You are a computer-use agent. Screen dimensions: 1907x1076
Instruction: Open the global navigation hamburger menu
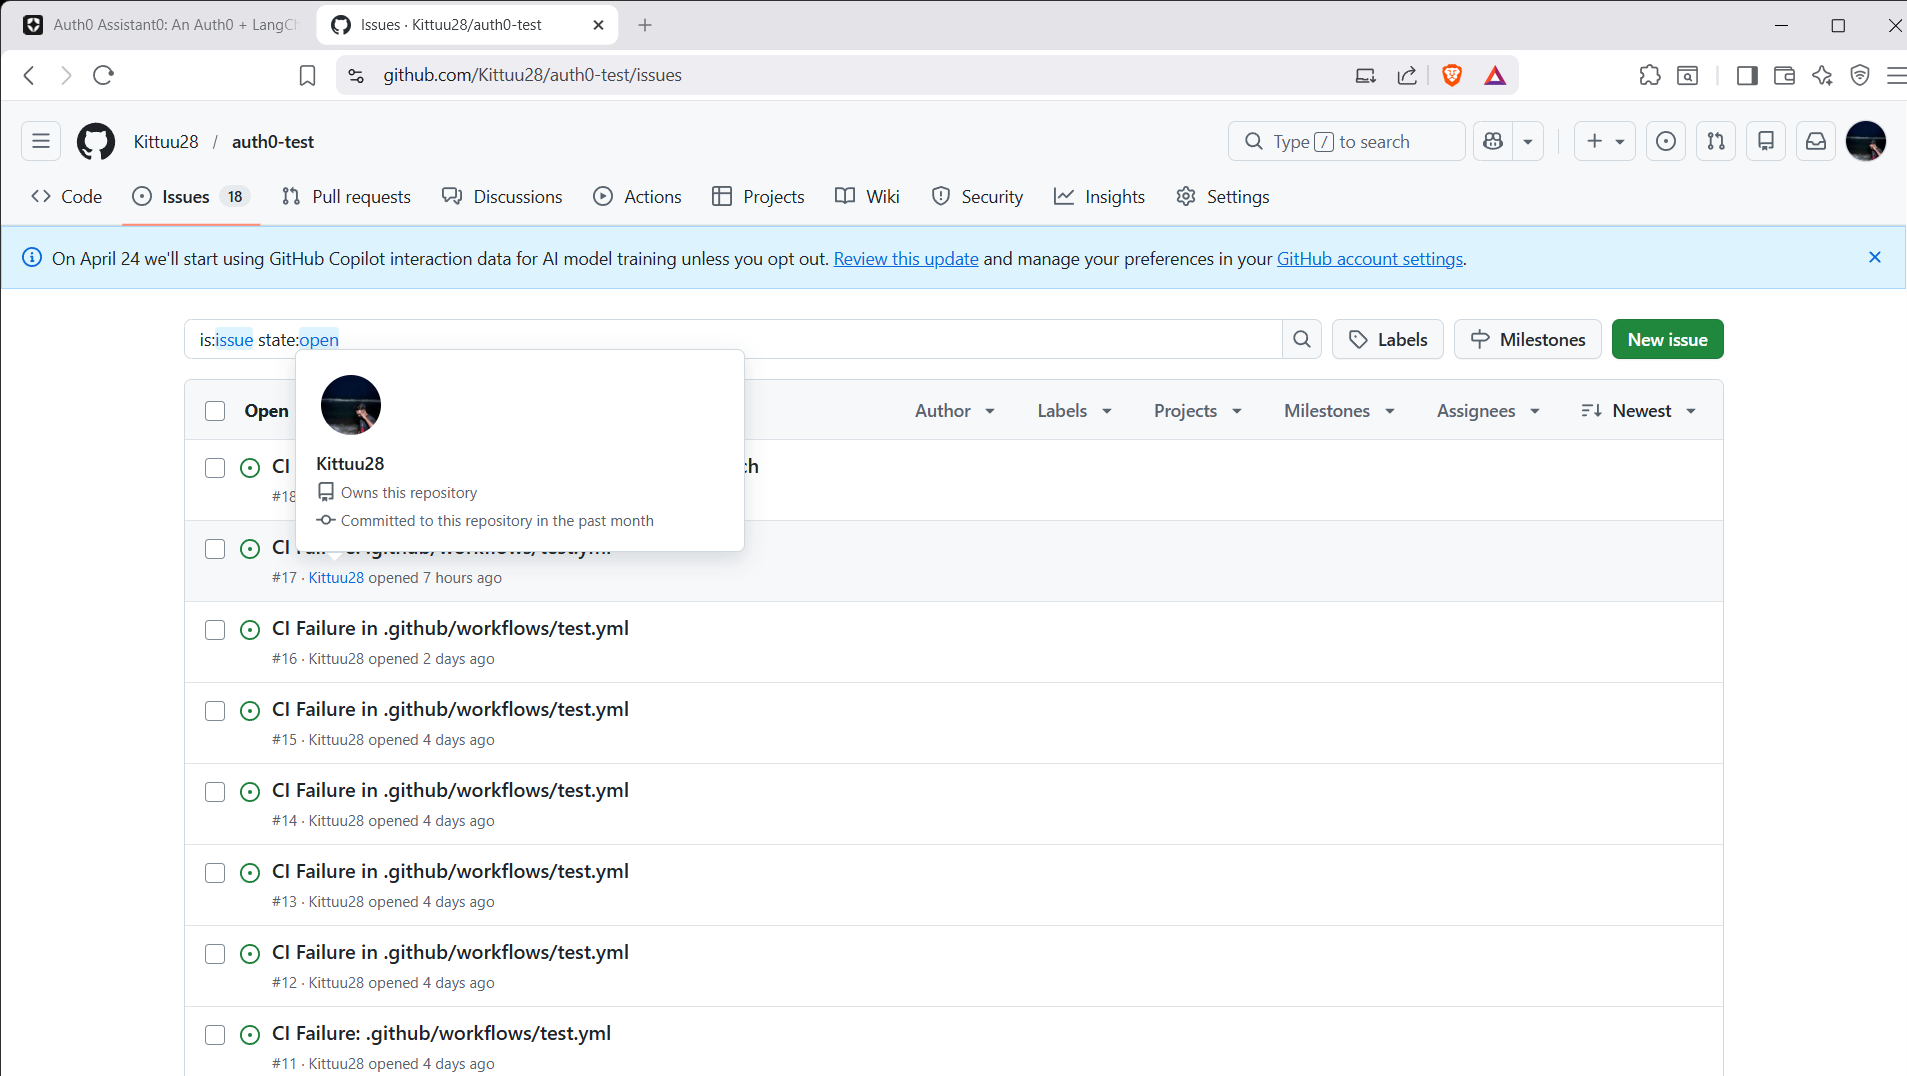(41, 142)
